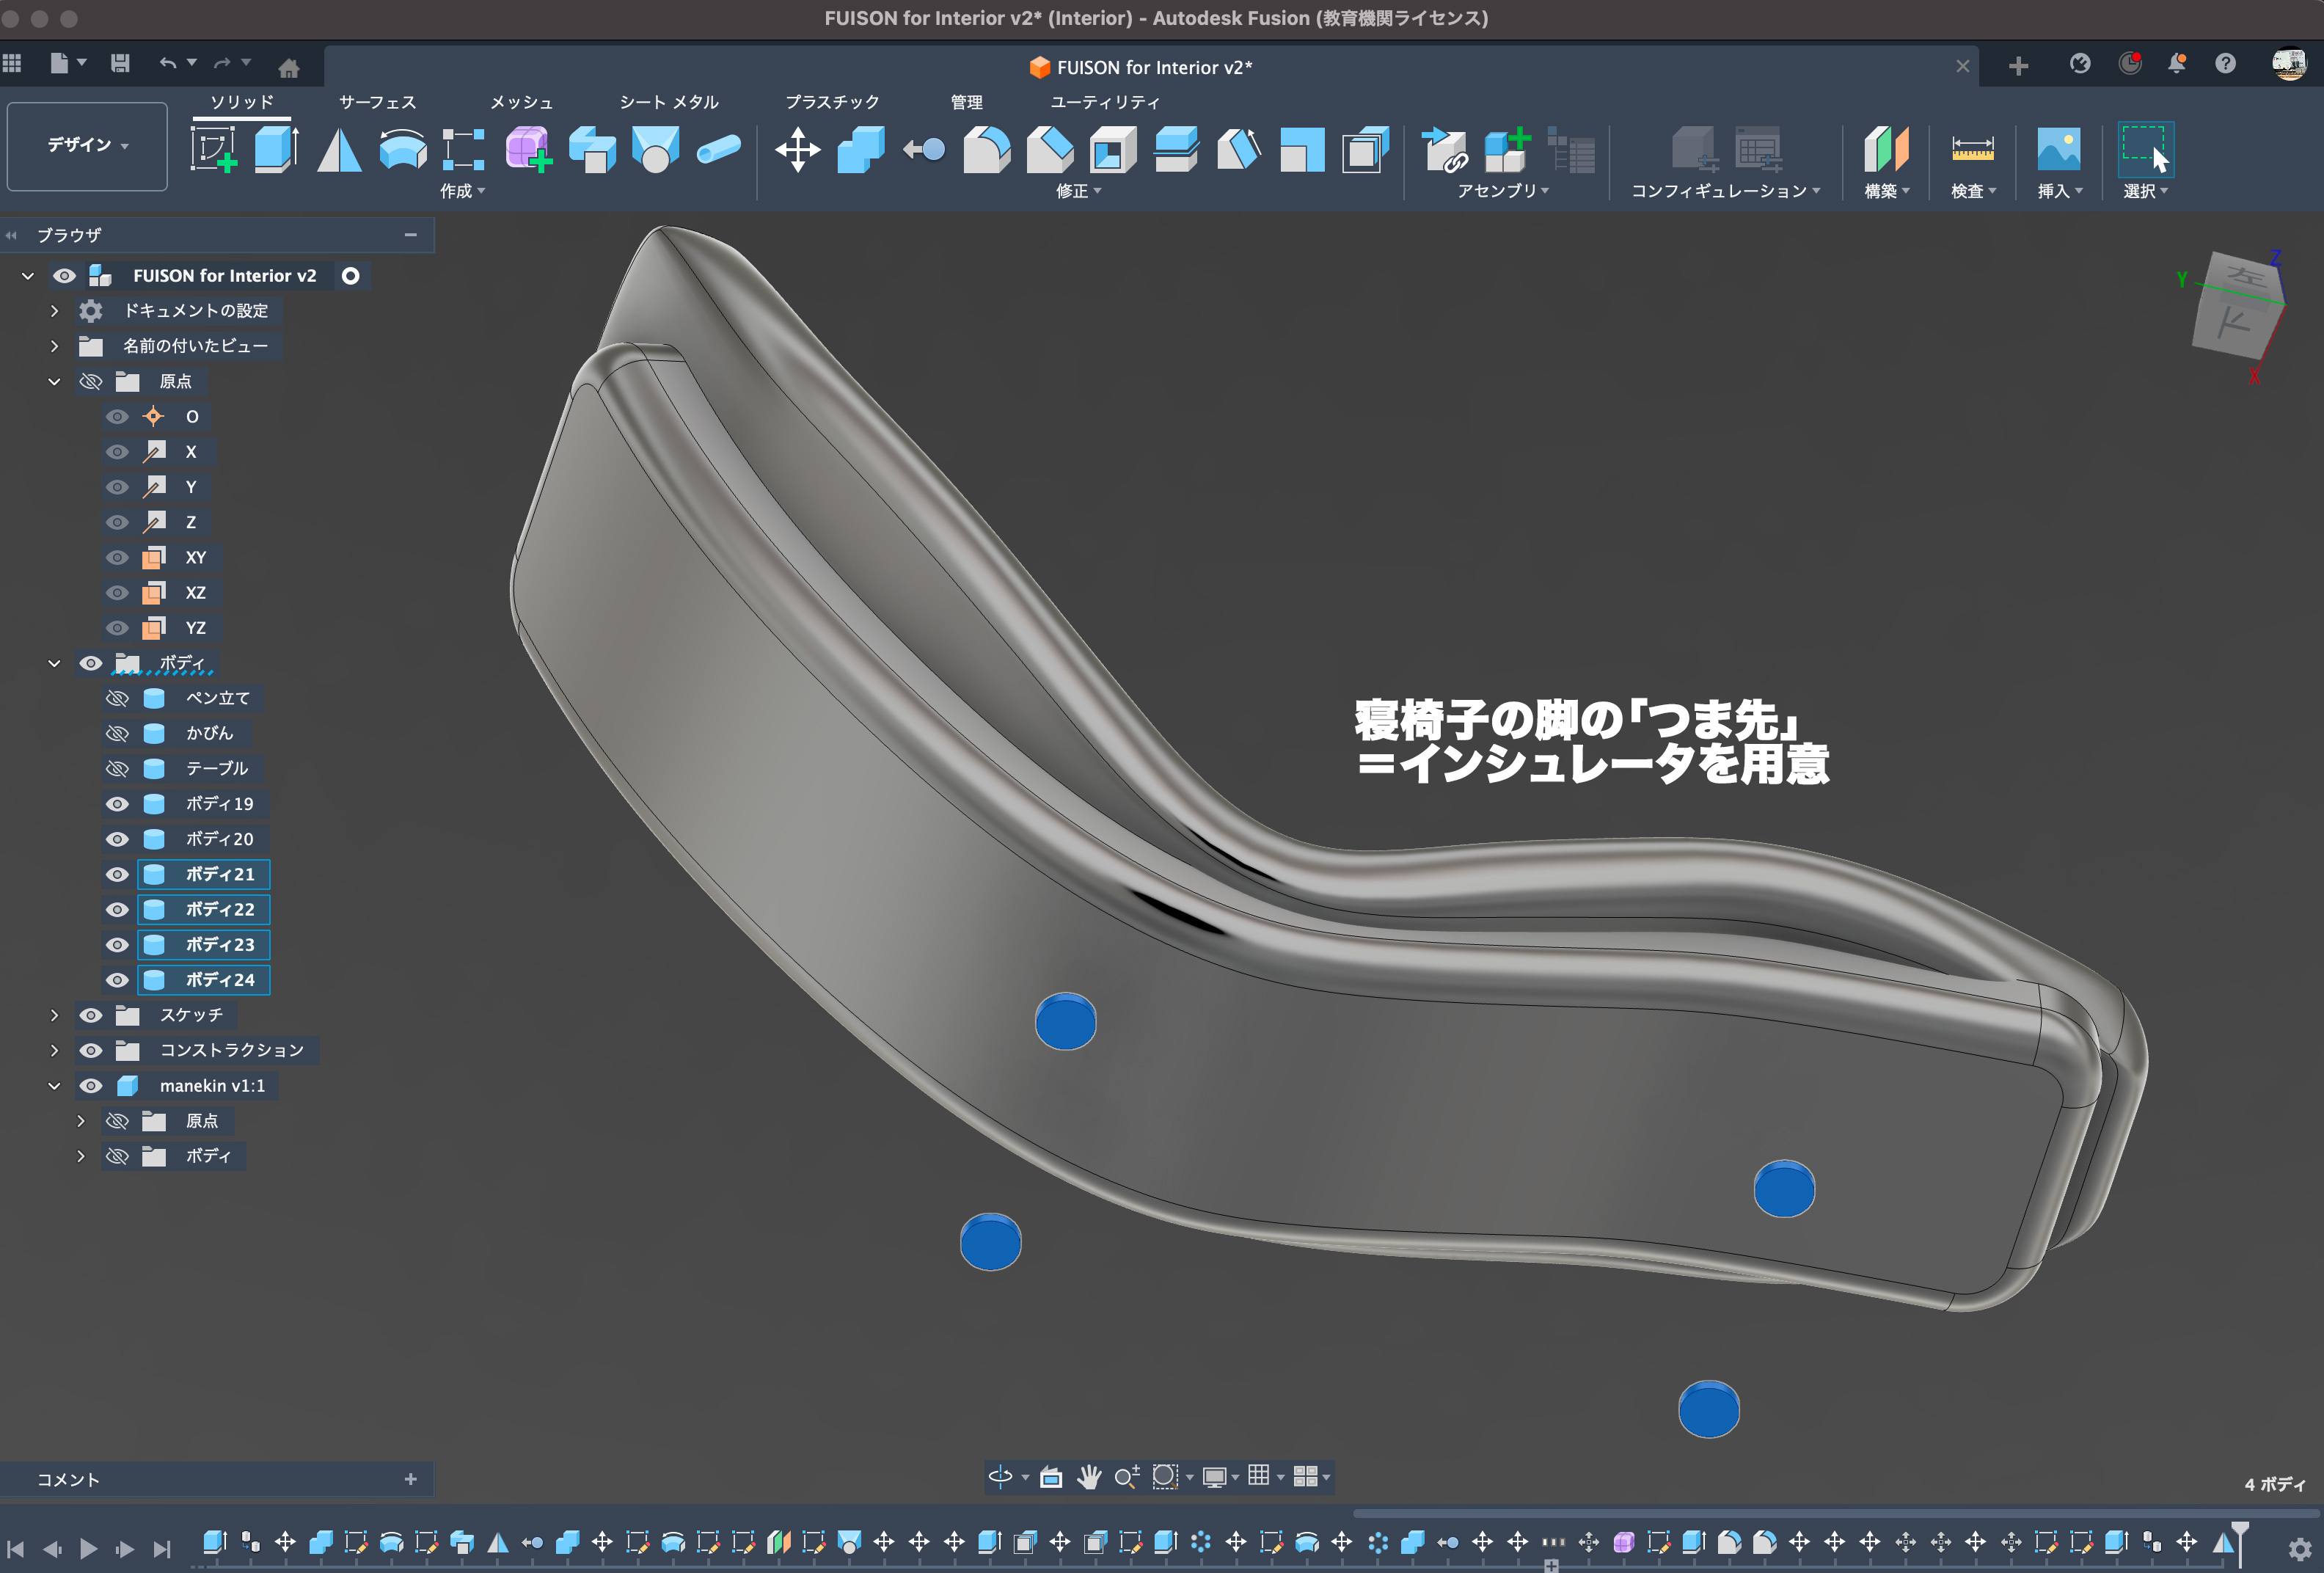This screenshot has height=1573, width=2324.
Task: Switch to the サーフェス tab
Action: click(x=377, y=102)
